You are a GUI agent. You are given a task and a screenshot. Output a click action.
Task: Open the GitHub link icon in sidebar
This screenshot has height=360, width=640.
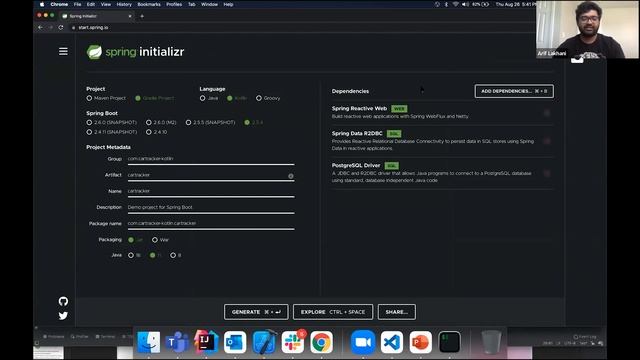pyautogui.click(x=63, y=301)
